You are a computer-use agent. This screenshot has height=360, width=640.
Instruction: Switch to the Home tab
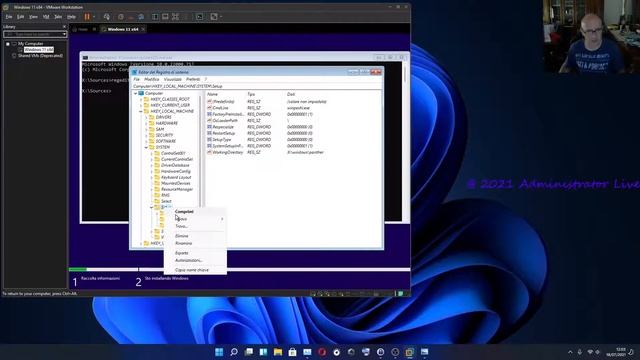click(83, 29)
